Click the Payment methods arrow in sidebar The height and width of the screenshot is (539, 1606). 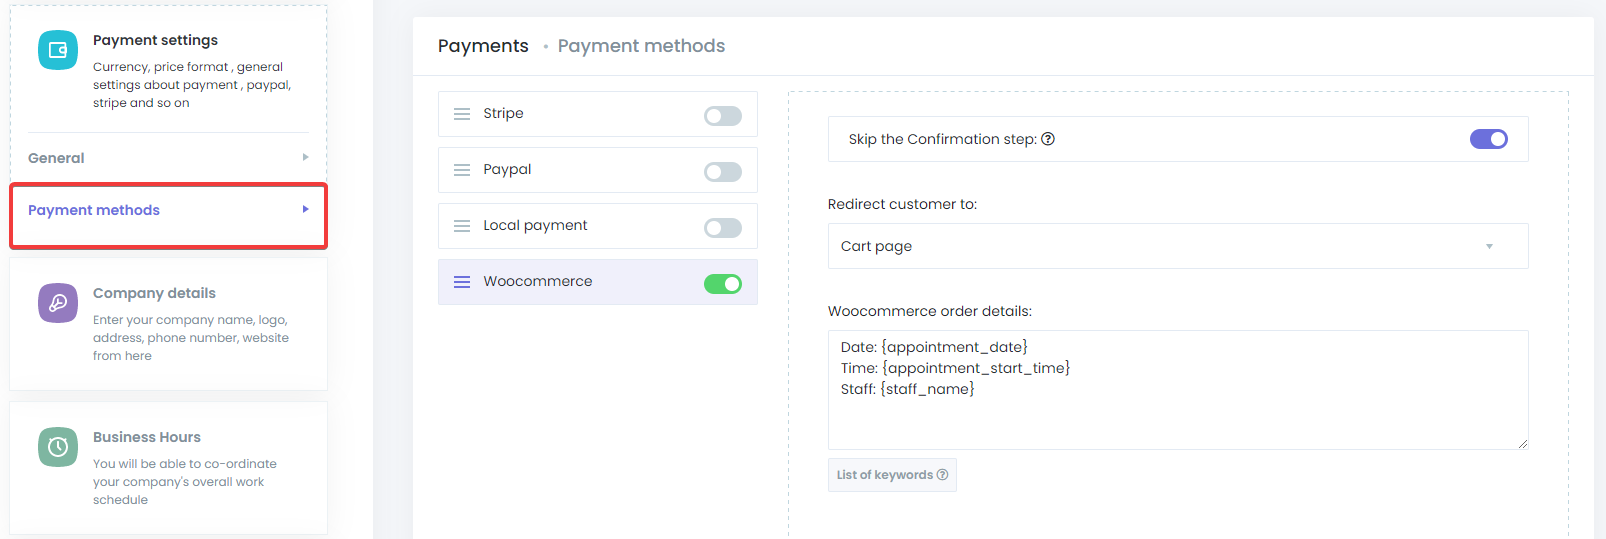305,209
